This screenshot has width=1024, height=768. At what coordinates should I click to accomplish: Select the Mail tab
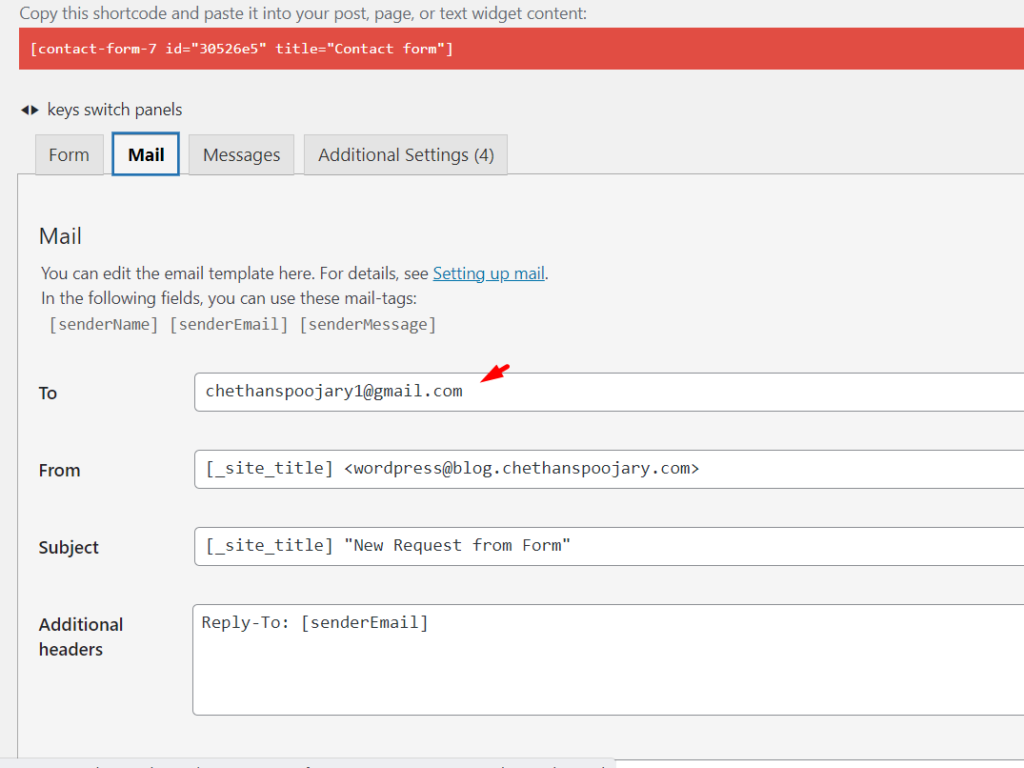[x=146, y=155]
